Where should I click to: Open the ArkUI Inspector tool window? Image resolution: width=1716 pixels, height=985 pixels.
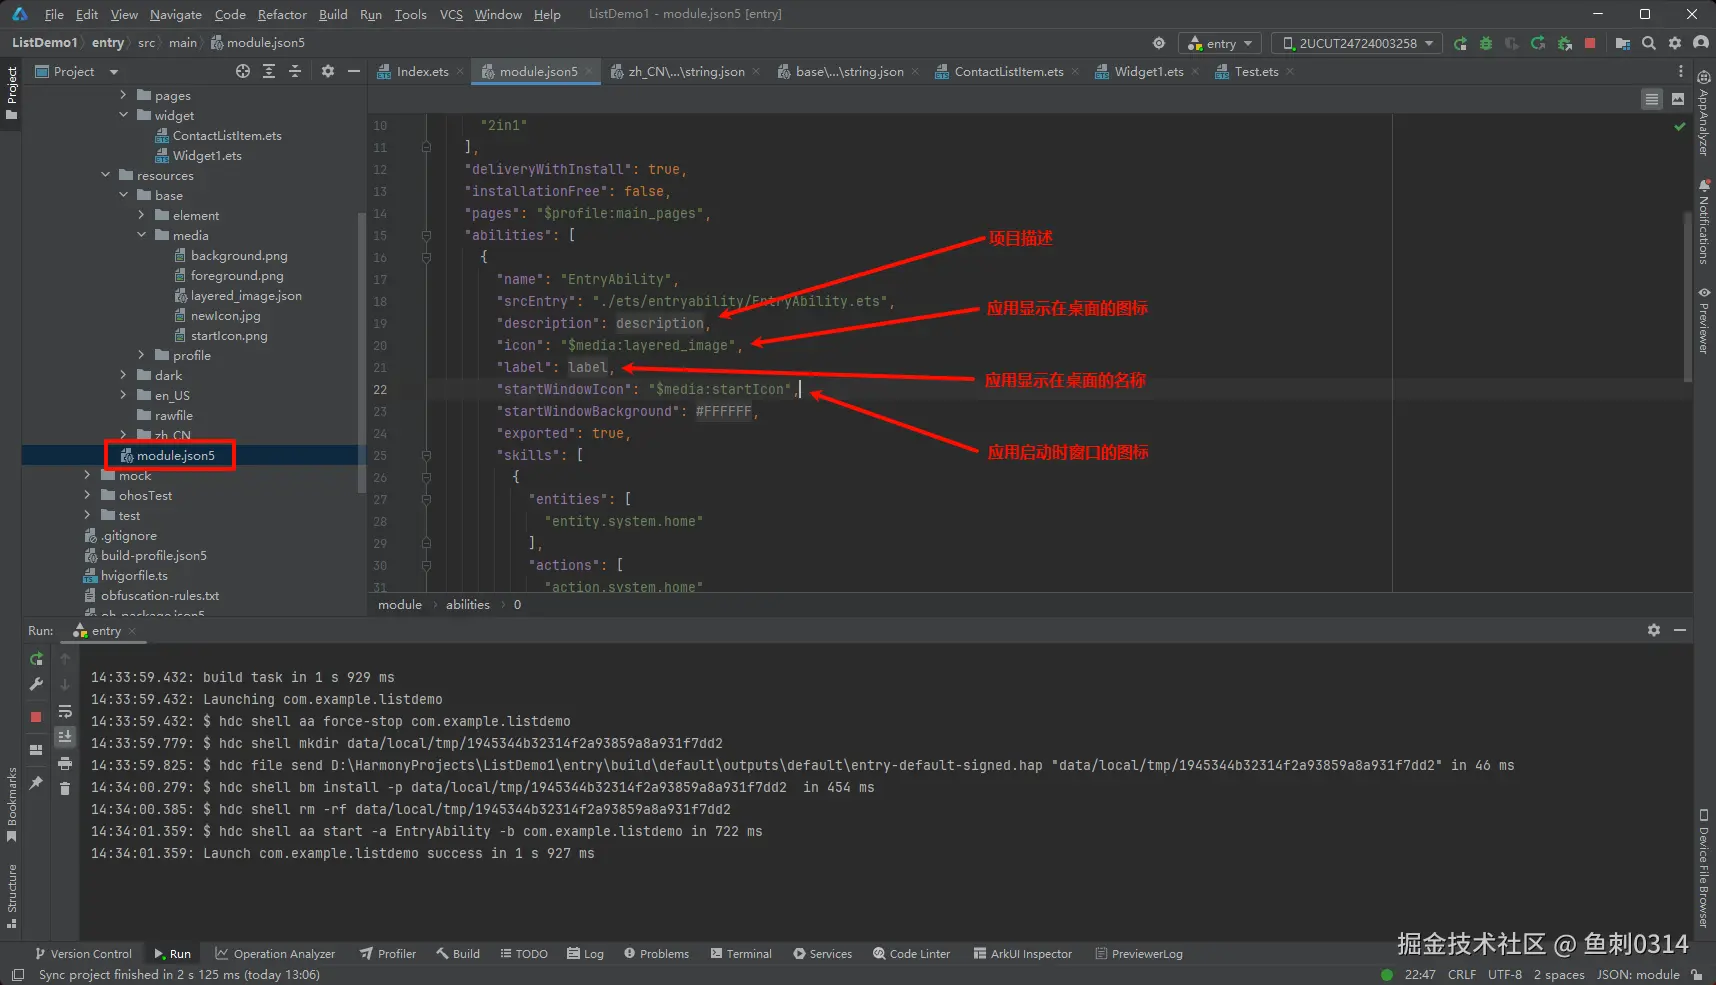pos(1022,953)
